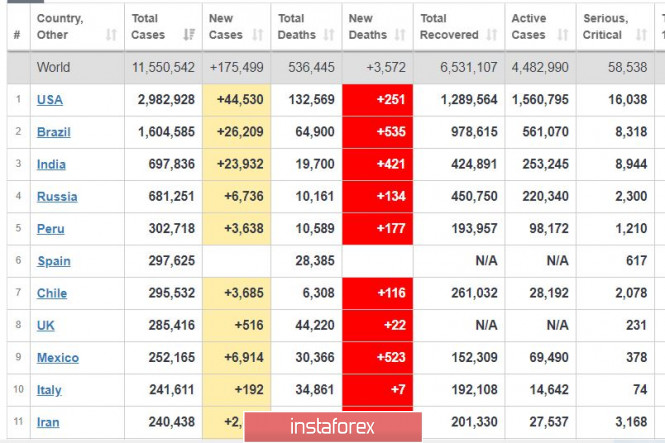Open the Brazil country page
Image resolution: width=665 pixels, height=443 pixels.
(x=53, y=132)
